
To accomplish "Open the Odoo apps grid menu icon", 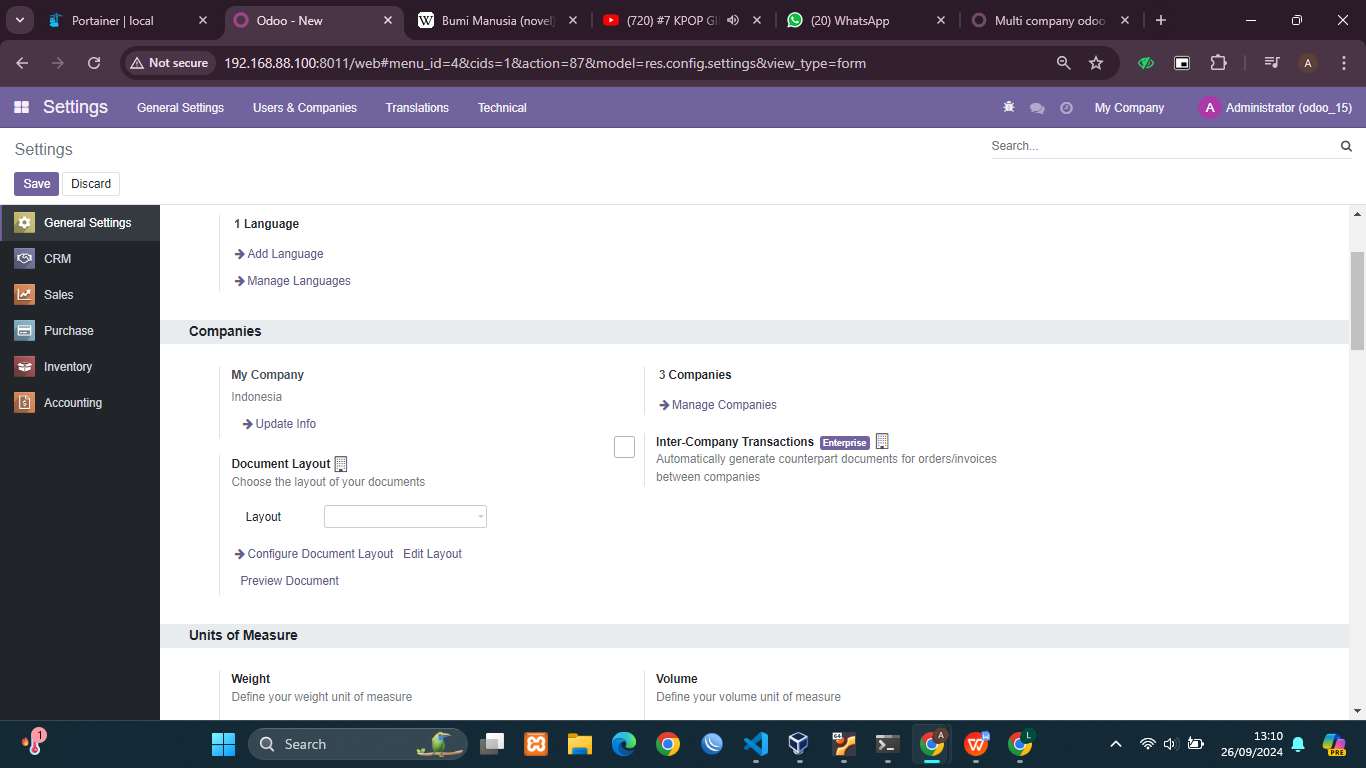I will 21,107.
